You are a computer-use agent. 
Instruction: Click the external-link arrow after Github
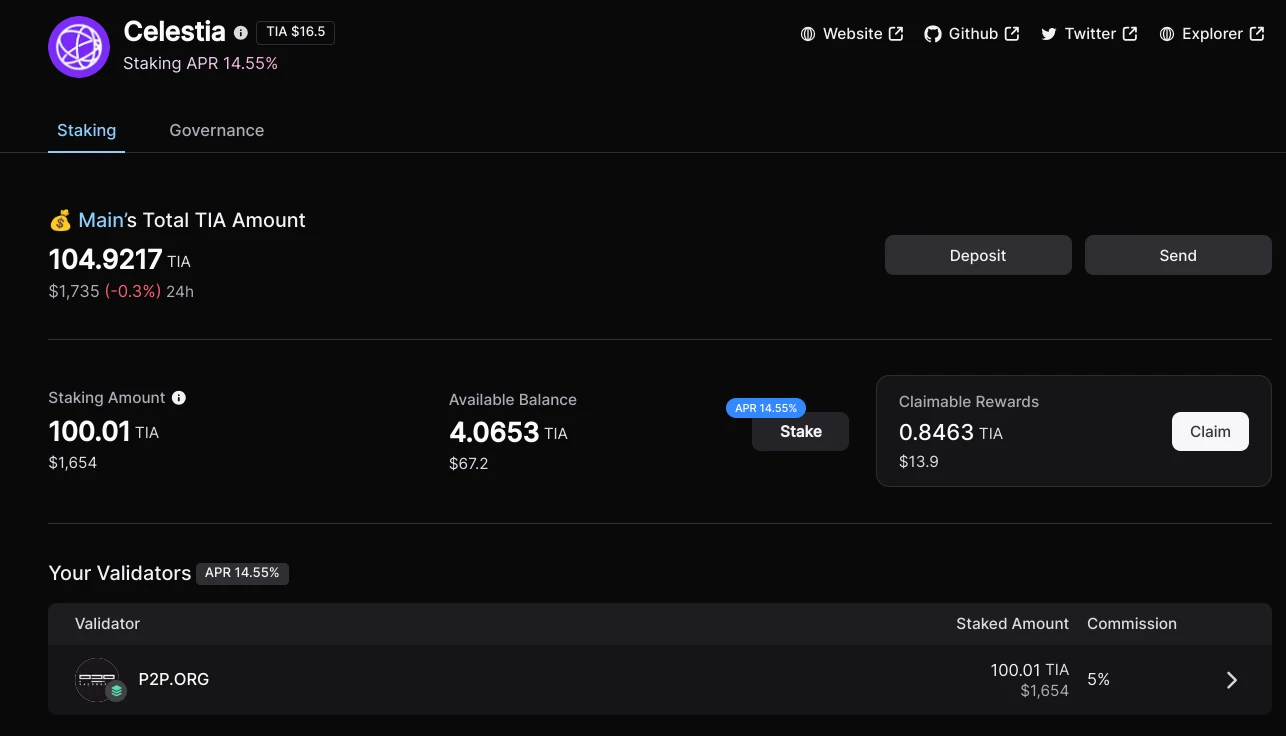[1012, 34]
